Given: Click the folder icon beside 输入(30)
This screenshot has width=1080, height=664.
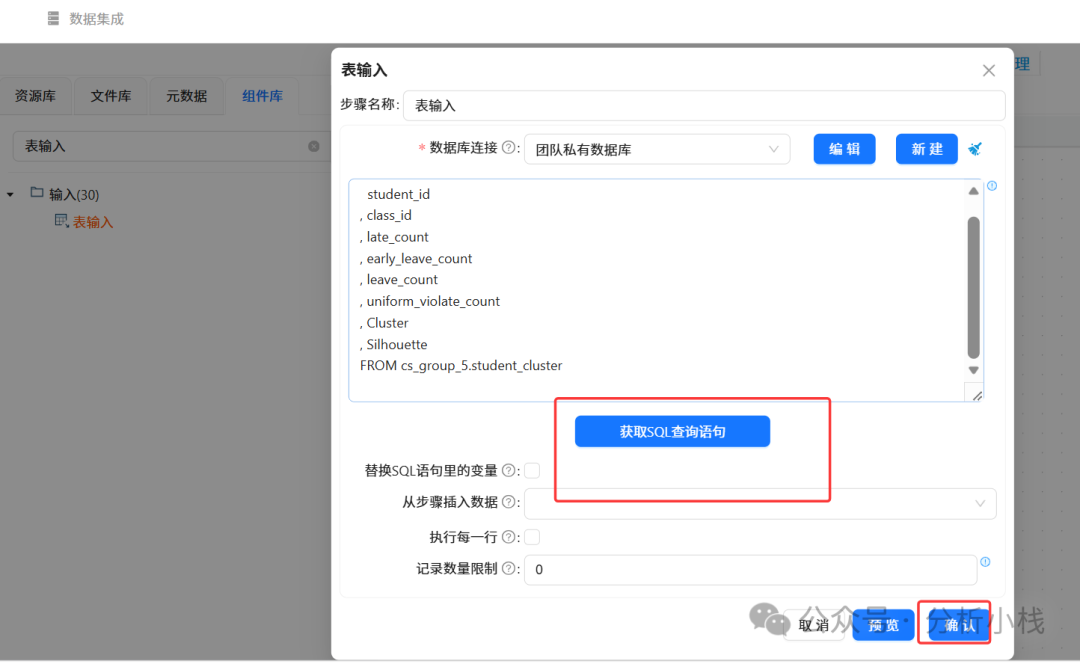Looking at the screenshot, I should click(x=37, y=193).
